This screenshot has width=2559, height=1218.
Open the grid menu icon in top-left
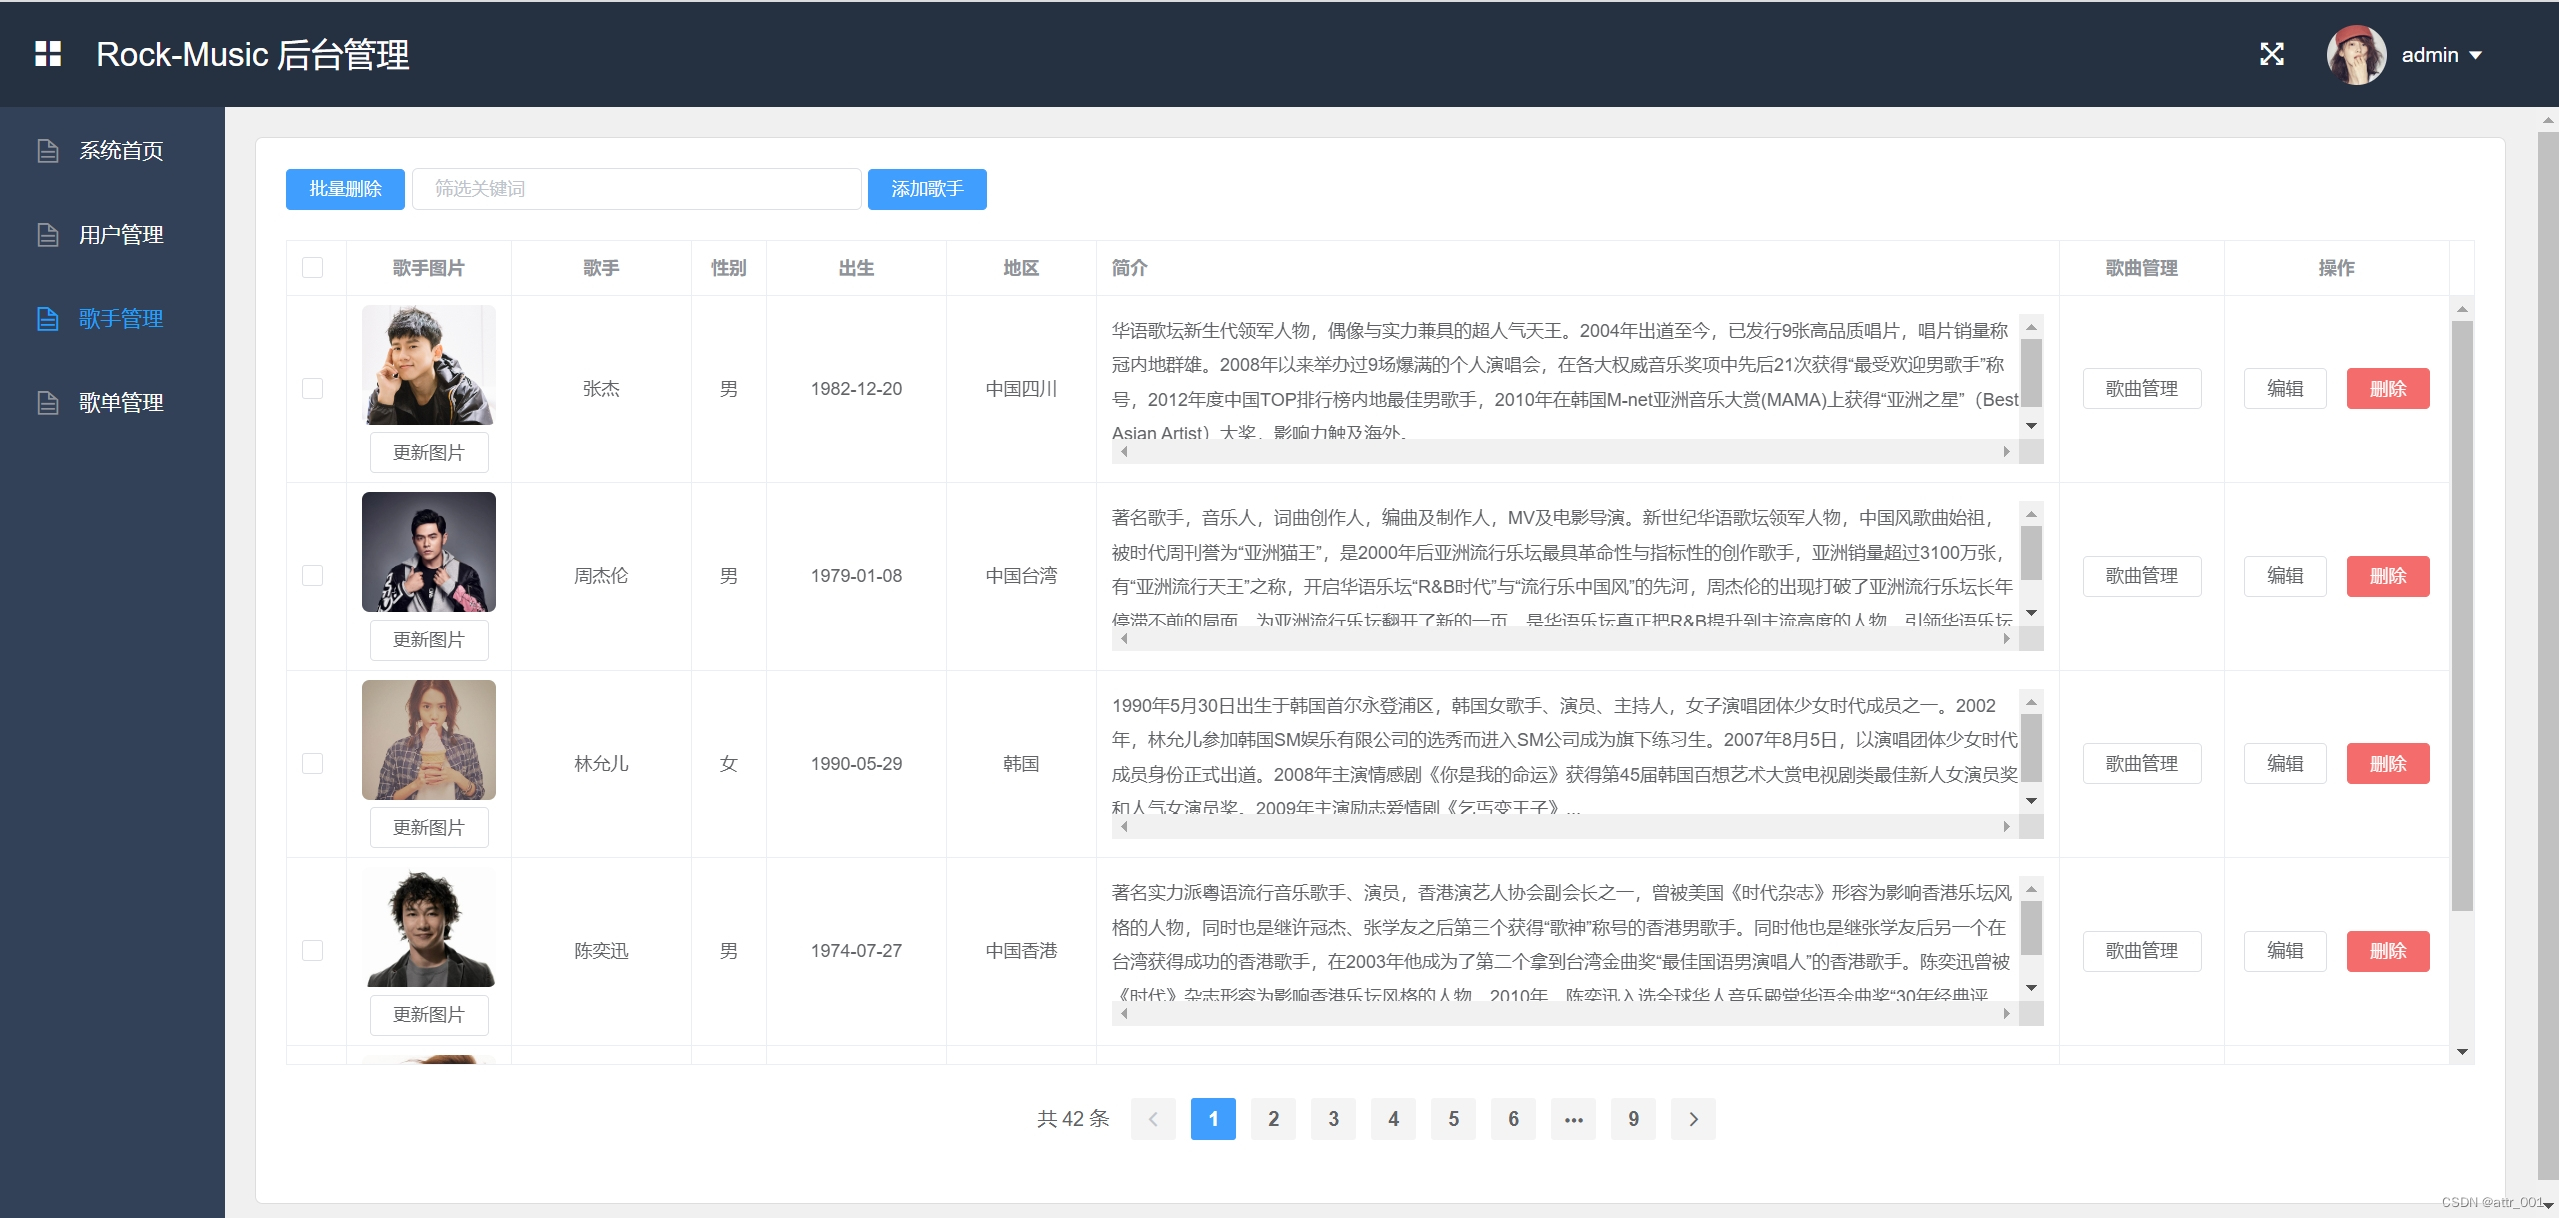click(x=47, y=54)
